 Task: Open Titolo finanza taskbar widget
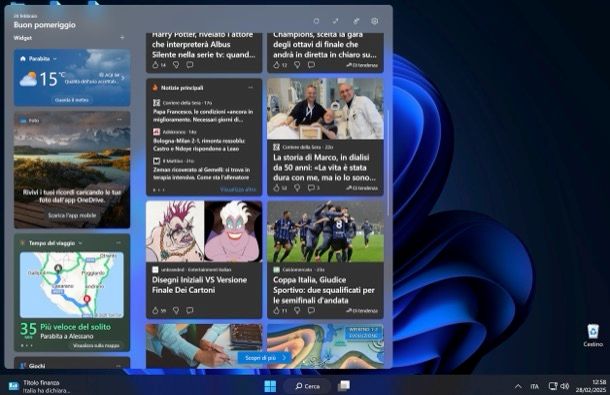pyautogui.click(x=39, y=386)
